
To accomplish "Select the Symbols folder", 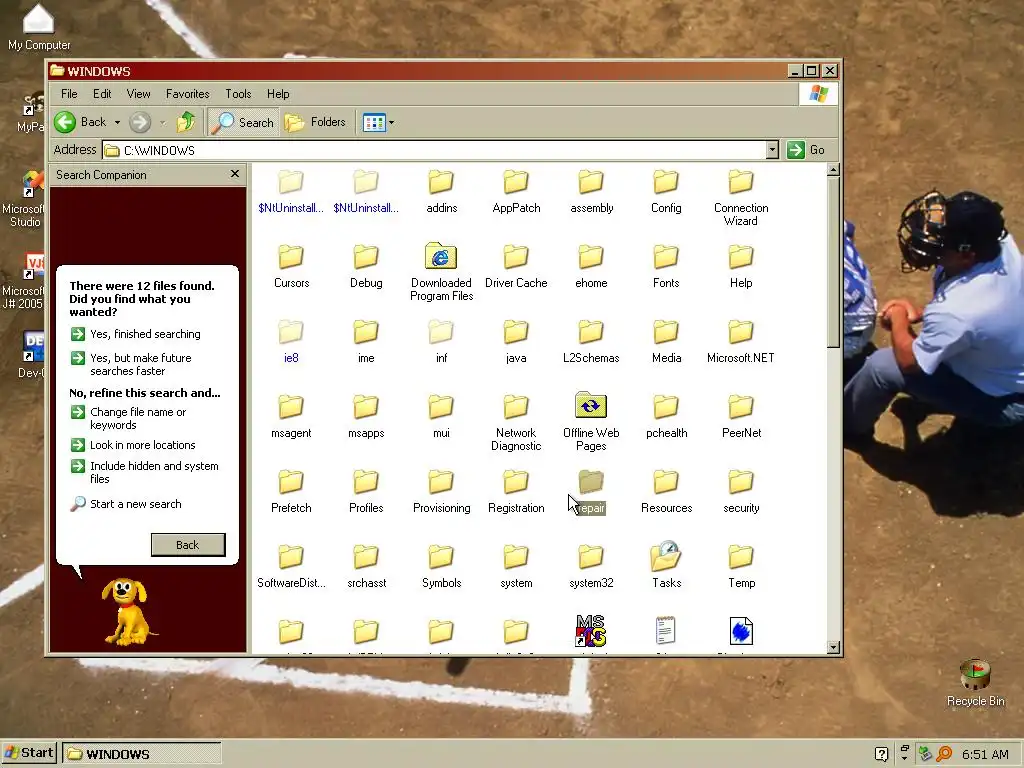I will pos(441,567).
